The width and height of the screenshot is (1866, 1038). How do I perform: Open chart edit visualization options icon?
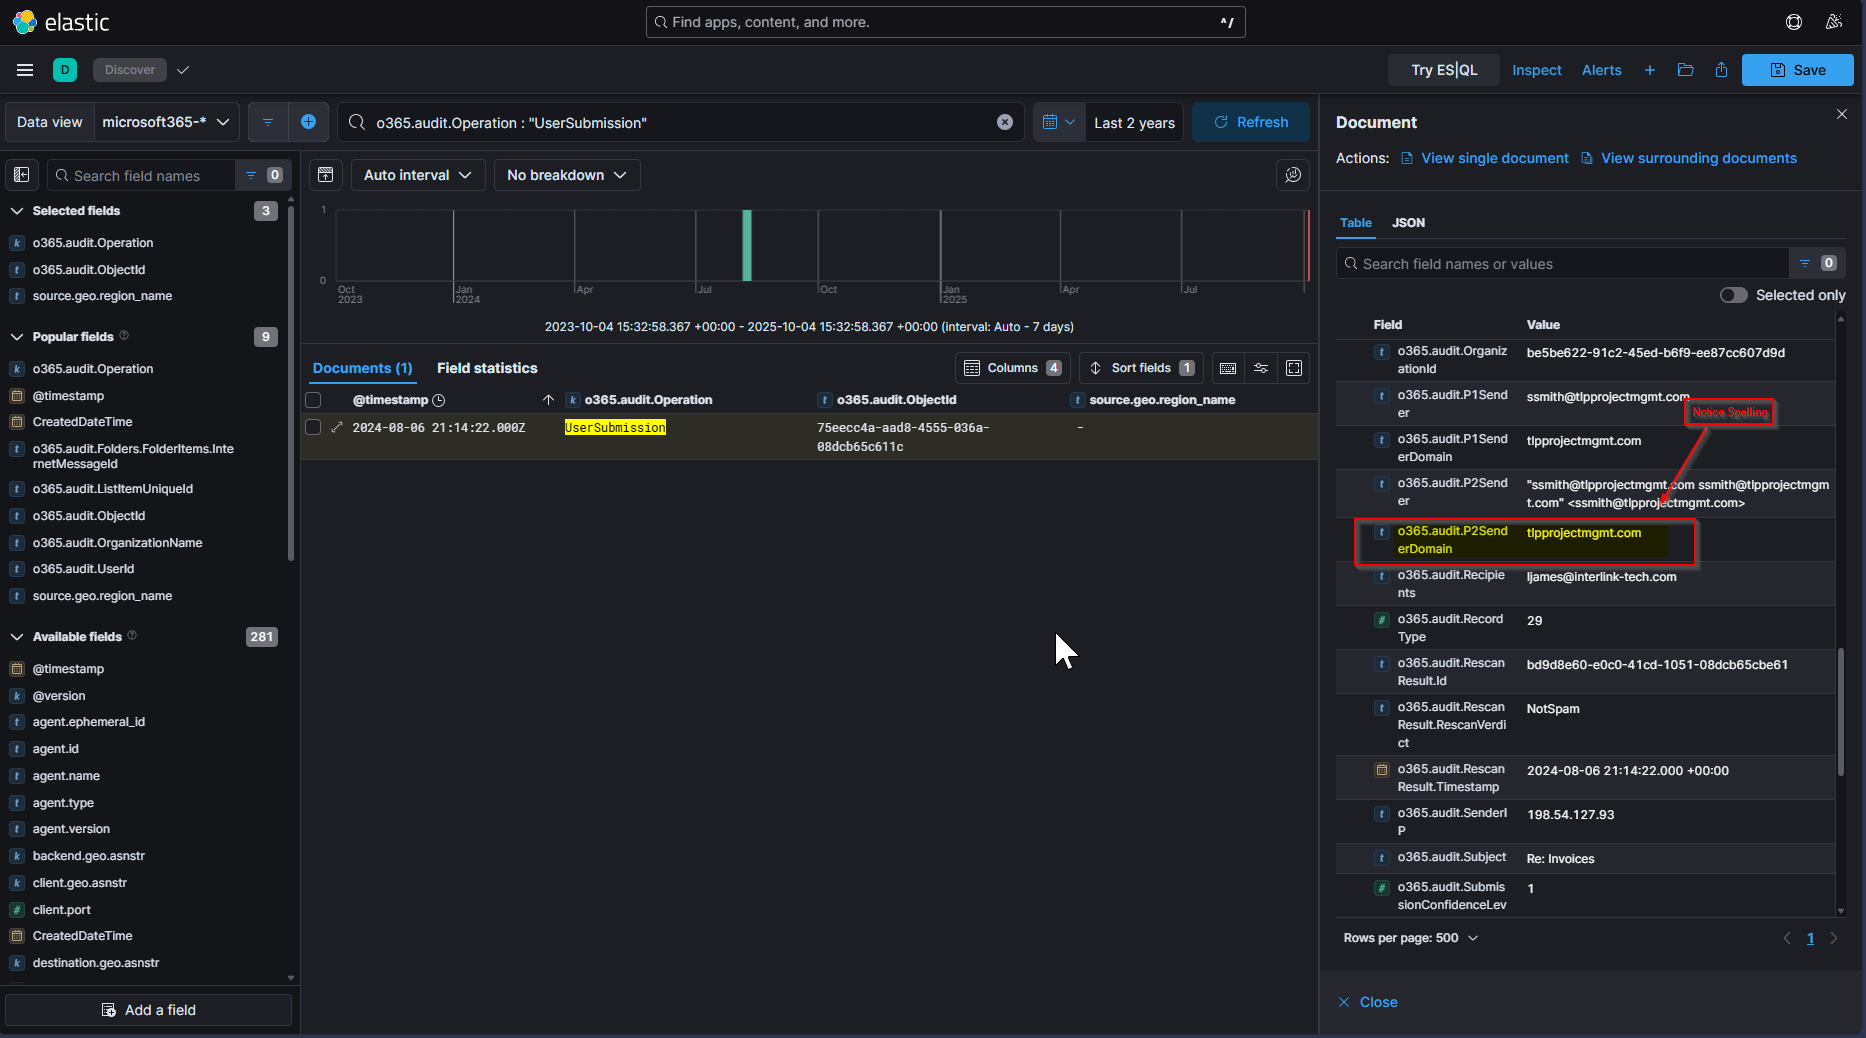coord(1293,175)
